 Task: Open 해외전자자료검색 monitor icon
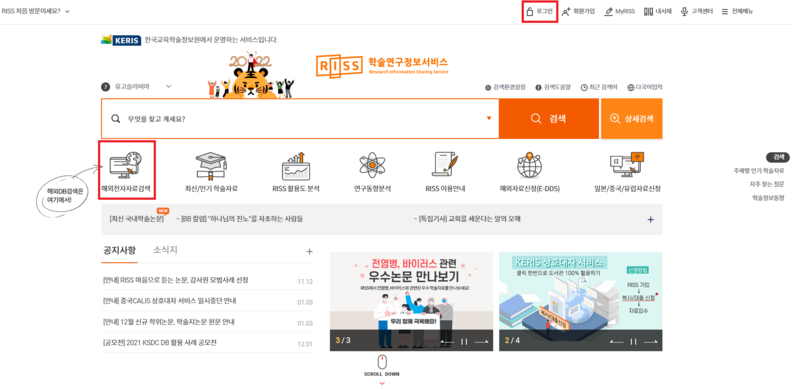click(x=126, y=165)
